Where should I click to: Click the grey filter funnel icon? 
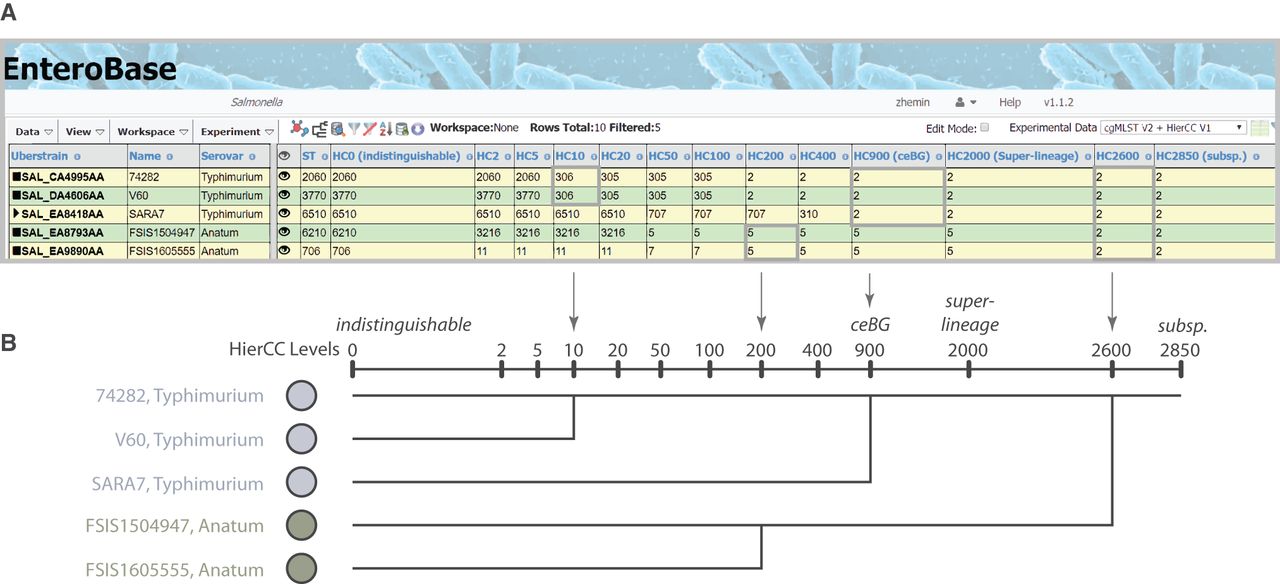coord(353,128)
